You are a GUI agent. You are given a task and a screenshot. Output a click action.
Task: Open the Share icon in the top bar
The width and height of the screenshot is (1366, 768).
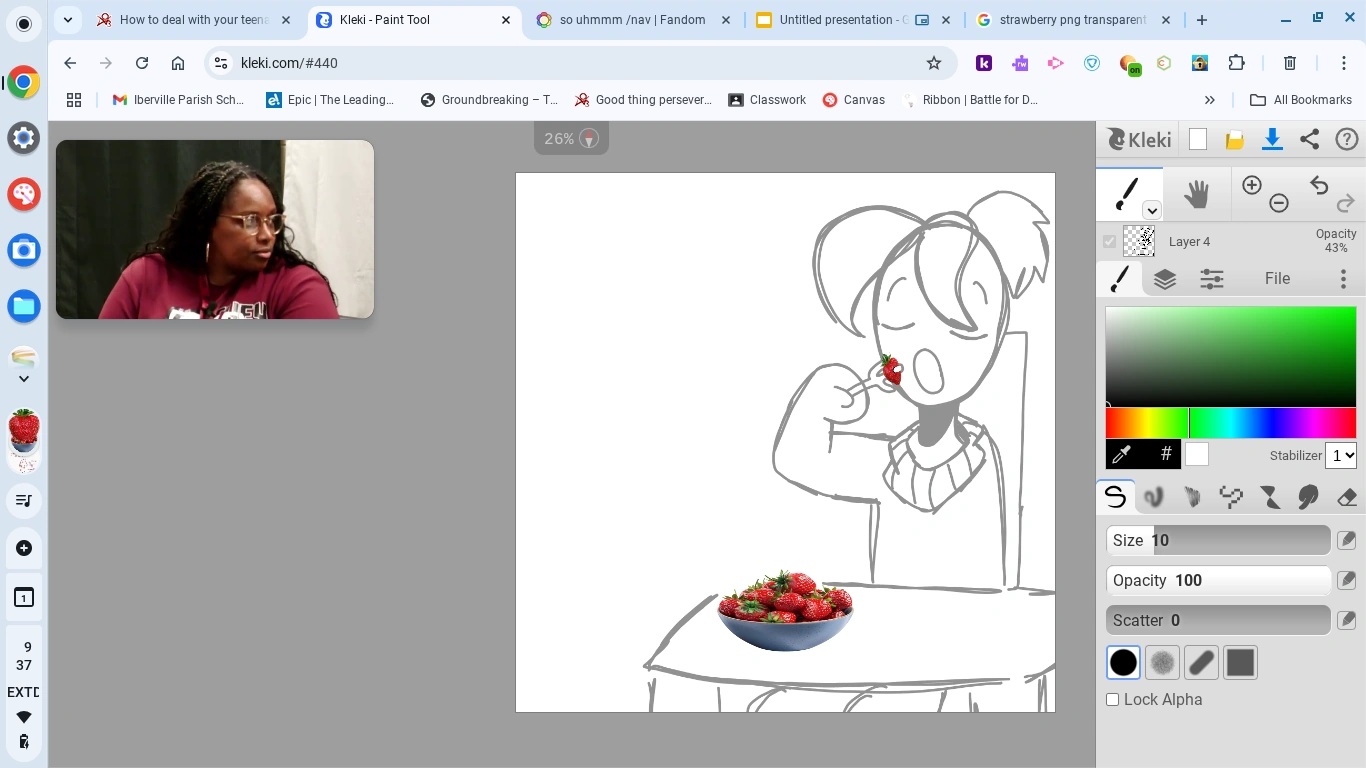coord(1310,139)
